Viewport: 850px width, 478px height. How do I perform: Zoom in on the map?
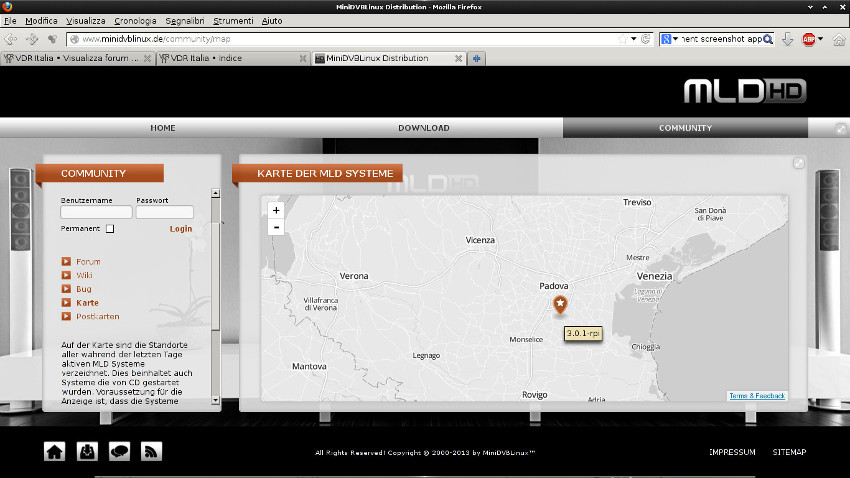276,210
